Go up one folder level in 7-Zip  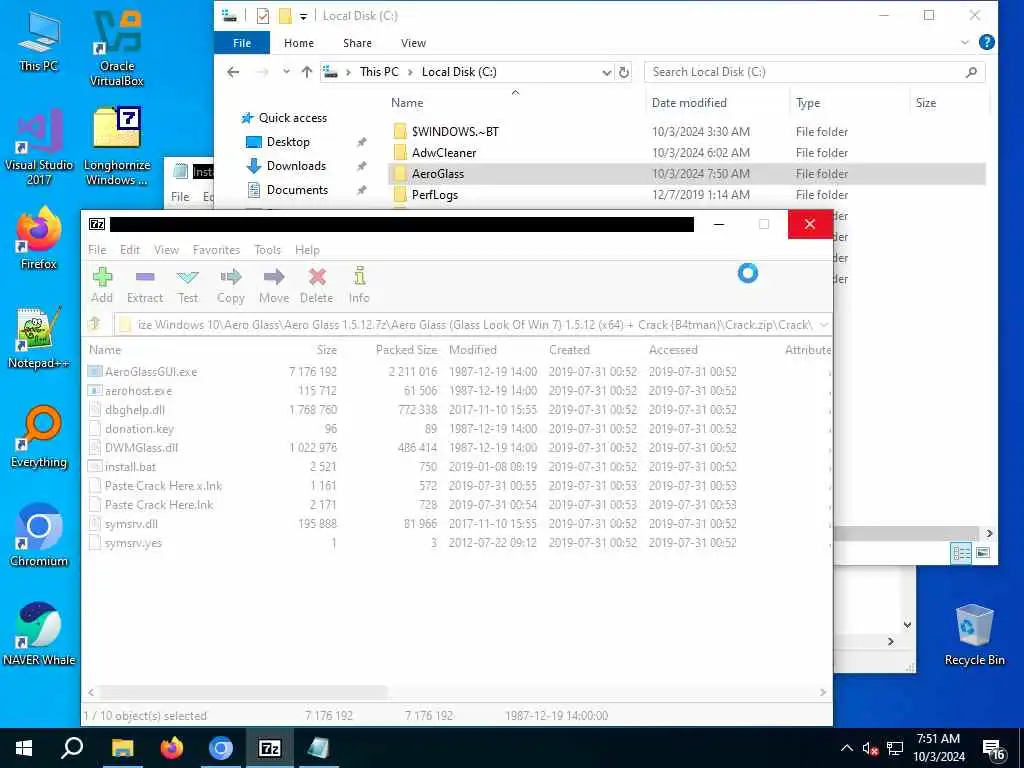tap(95, 324)
